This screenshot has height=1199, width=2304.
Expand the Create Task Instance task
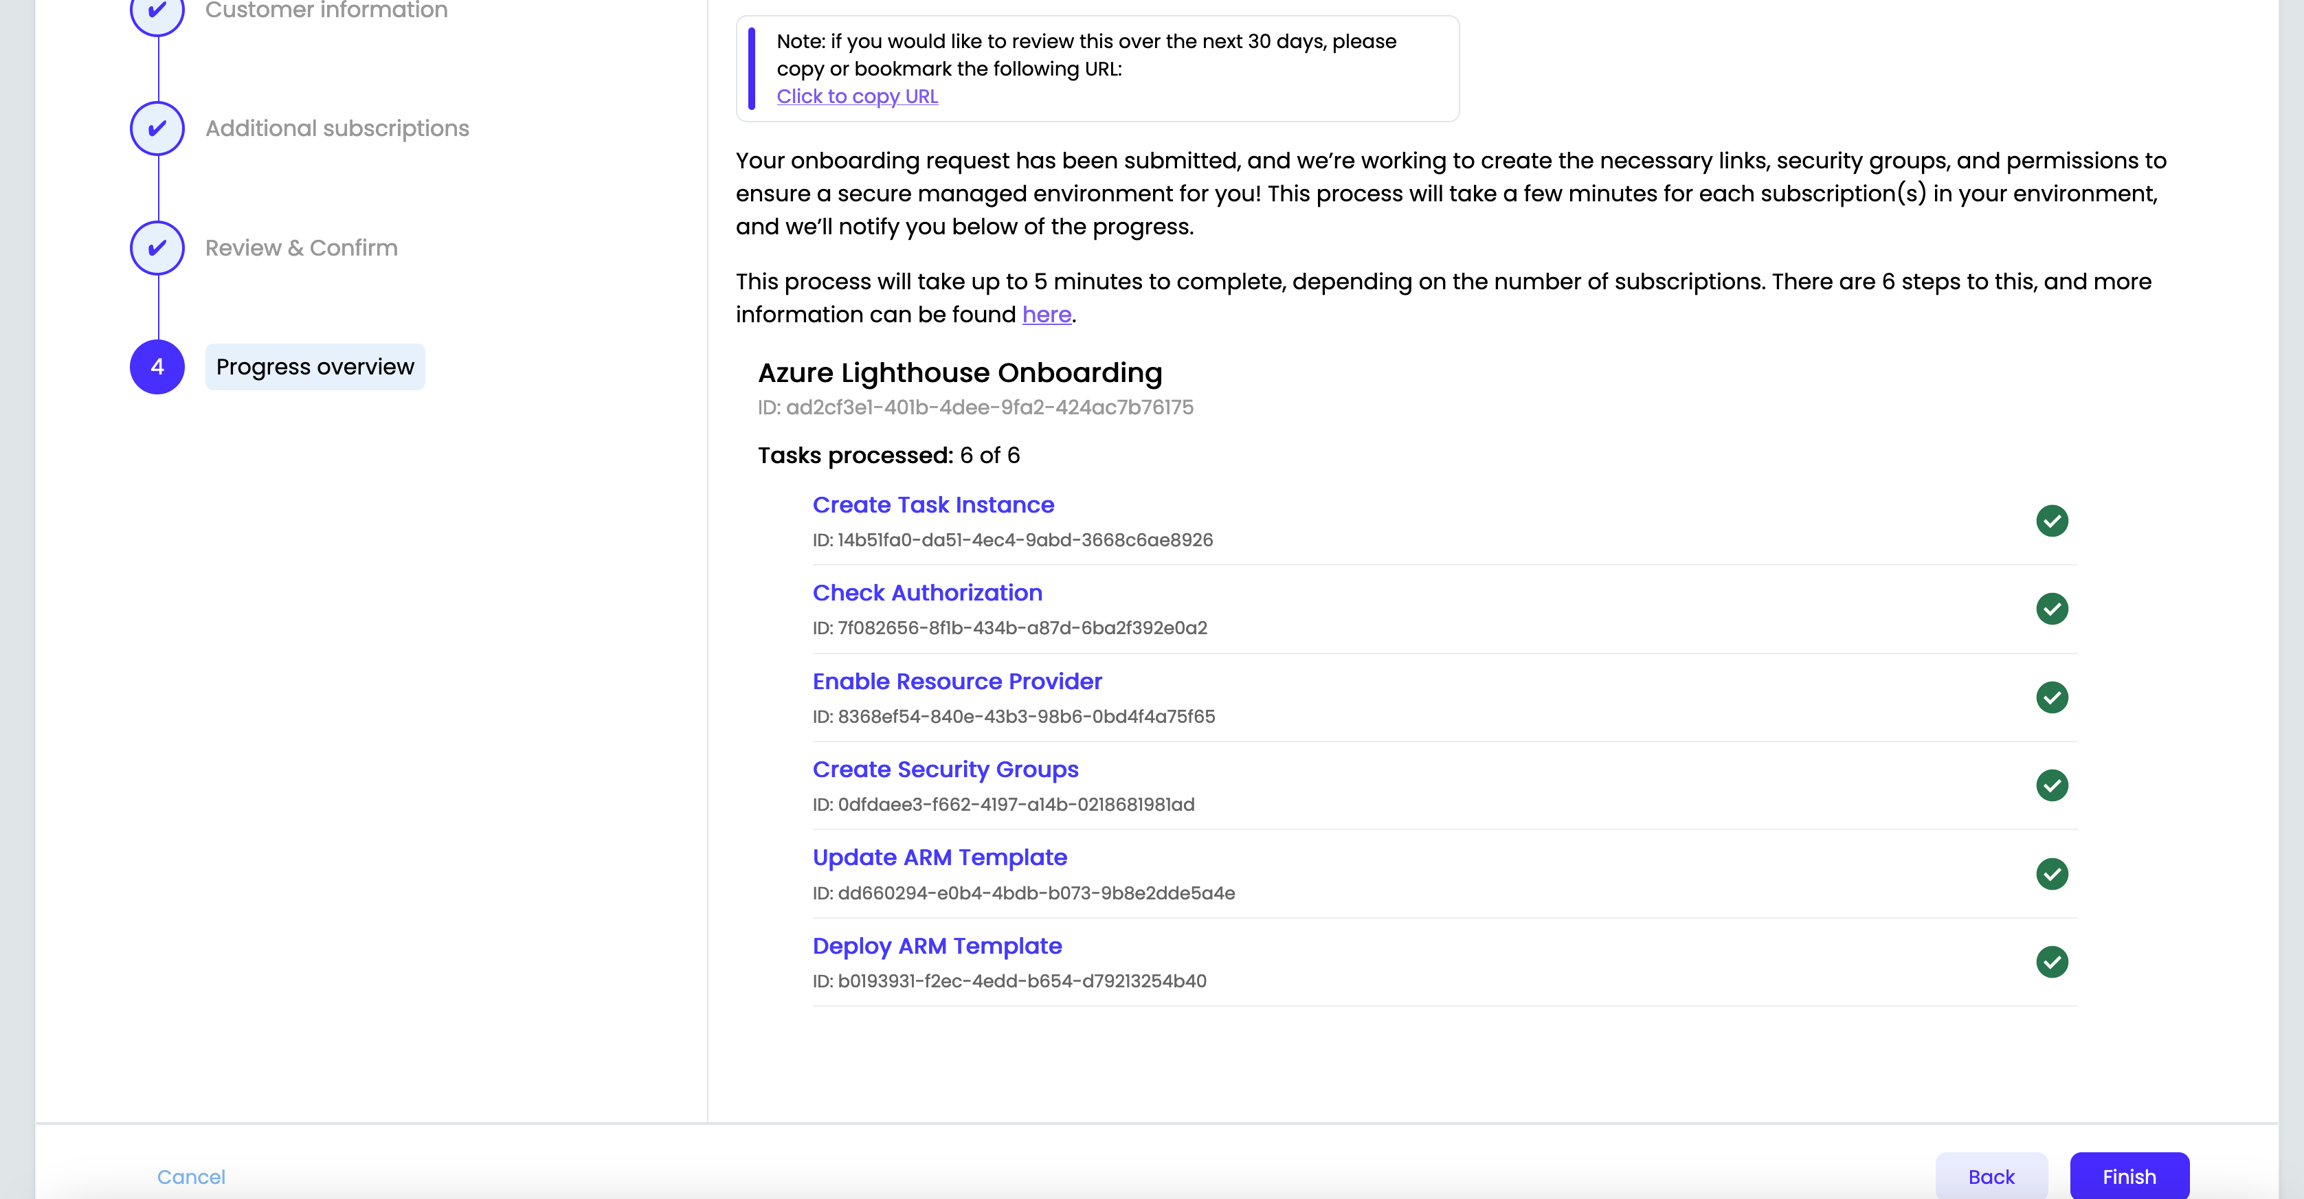(x=933, y=505)
